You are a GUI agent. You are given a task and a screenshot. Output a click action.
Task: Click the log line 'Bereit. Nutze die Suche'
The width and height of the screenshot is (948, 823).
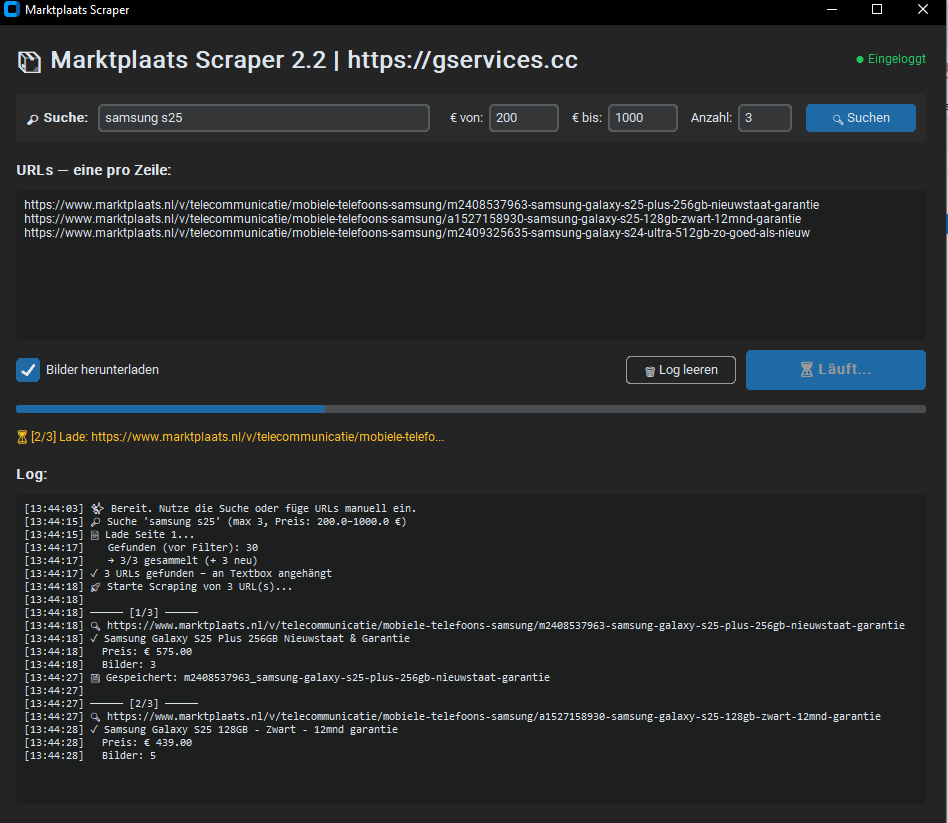click(220, 509)
